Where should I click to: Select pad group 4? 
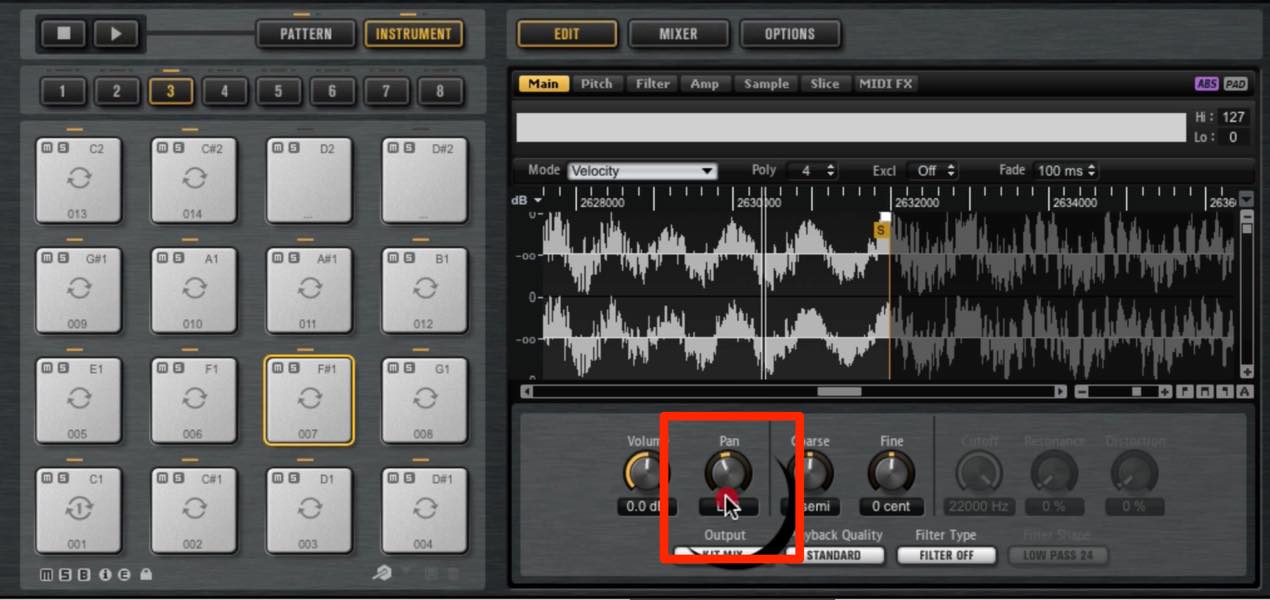(225, 92)
